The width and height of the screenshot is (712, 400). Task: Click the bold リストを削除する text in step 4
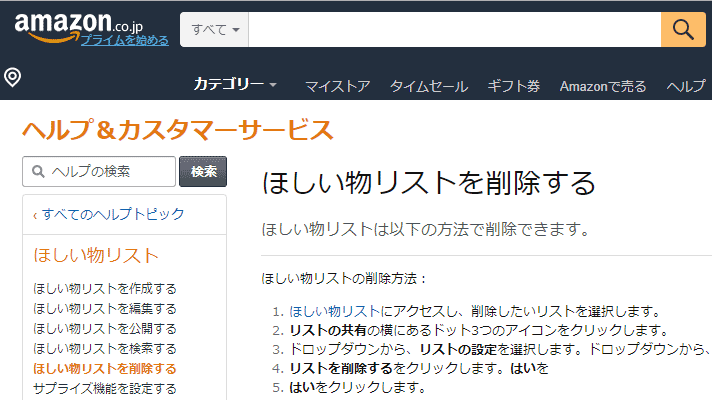tap(341, 368)
